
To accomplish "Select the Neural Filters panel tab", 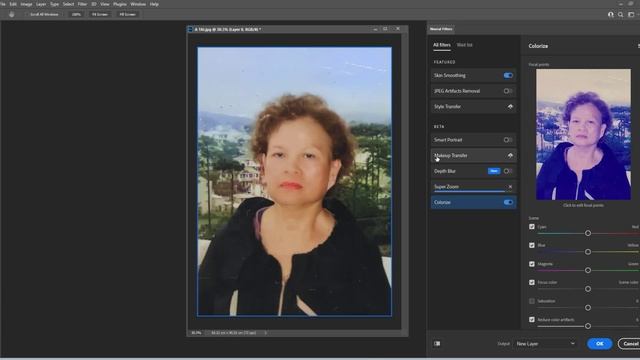I will point(441,29).
